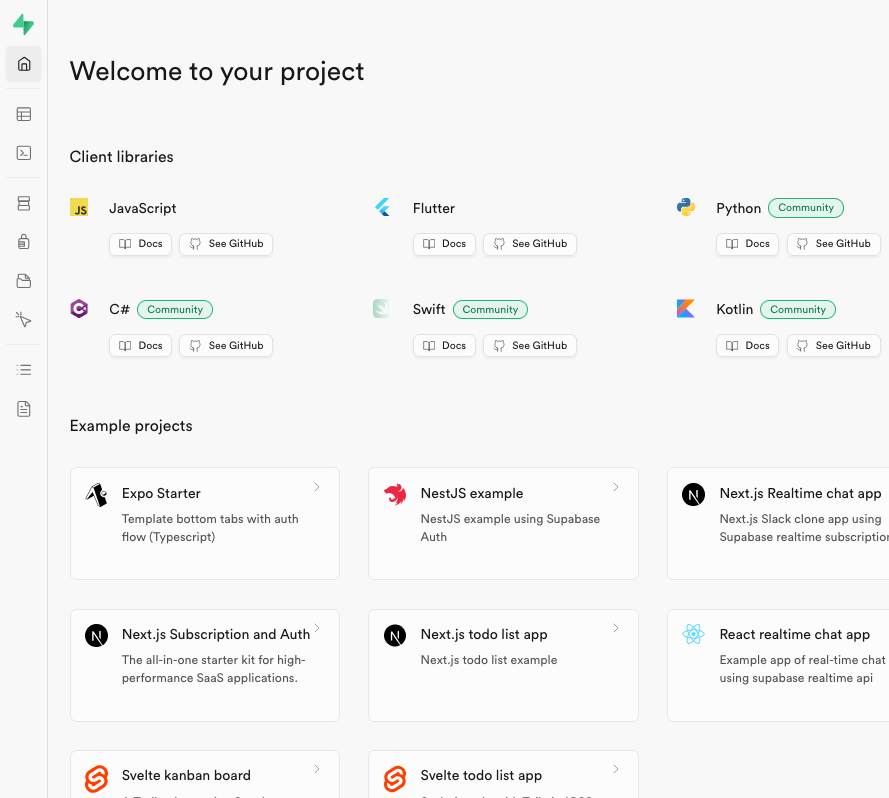The width and height of the screenshot is (889, 798).
Task: Open the Edge Functions cursor icon
Action: pos(23,320)
